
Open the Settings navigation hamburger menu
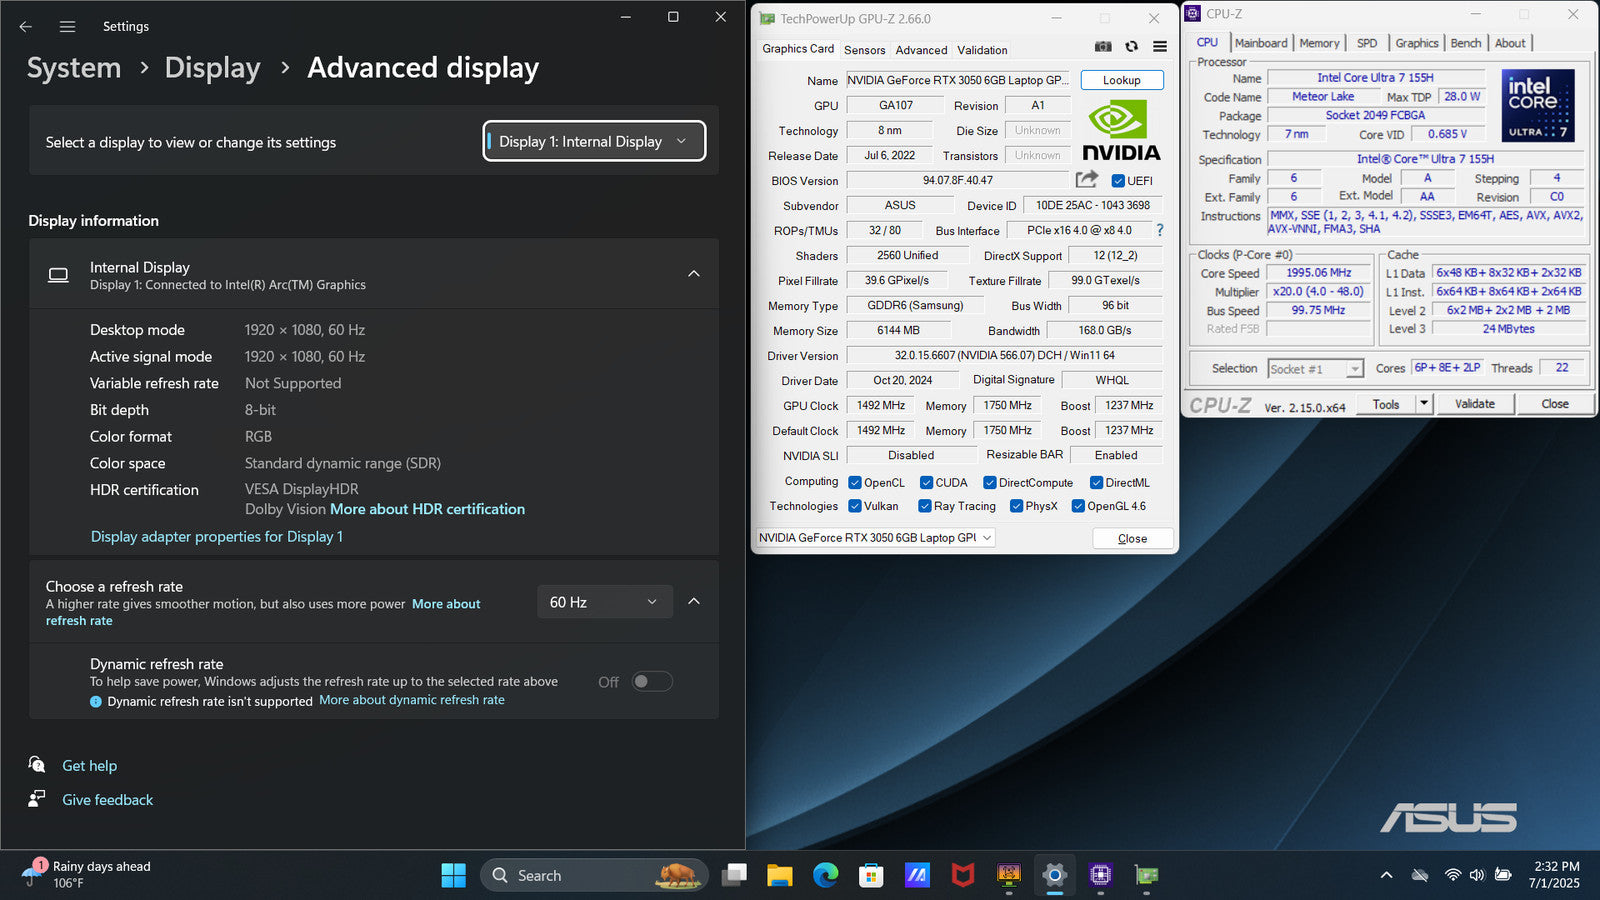67,27
